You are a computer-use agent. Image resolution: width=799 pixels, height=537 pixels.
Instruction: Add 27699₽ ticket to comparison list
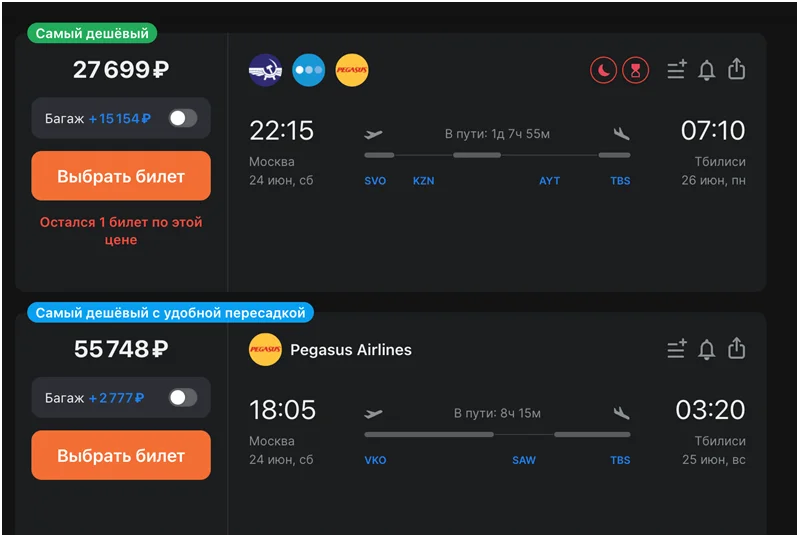677,70
